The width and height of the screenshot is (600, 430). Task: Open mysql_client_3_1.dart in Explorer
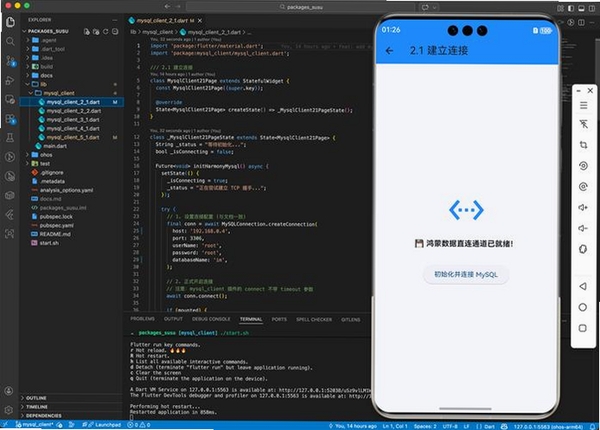tap(73, 120)
